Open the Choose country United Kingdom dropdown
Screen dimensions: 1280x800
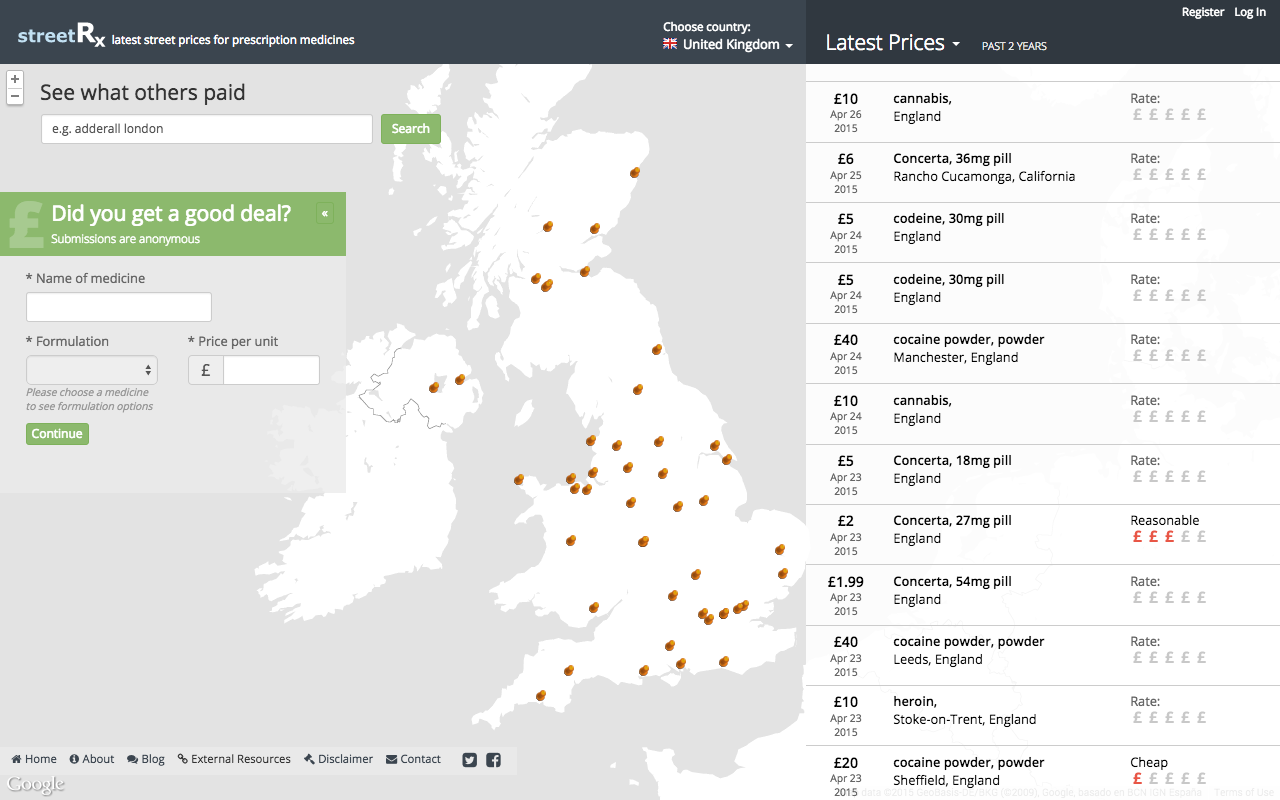pos(728,44)
